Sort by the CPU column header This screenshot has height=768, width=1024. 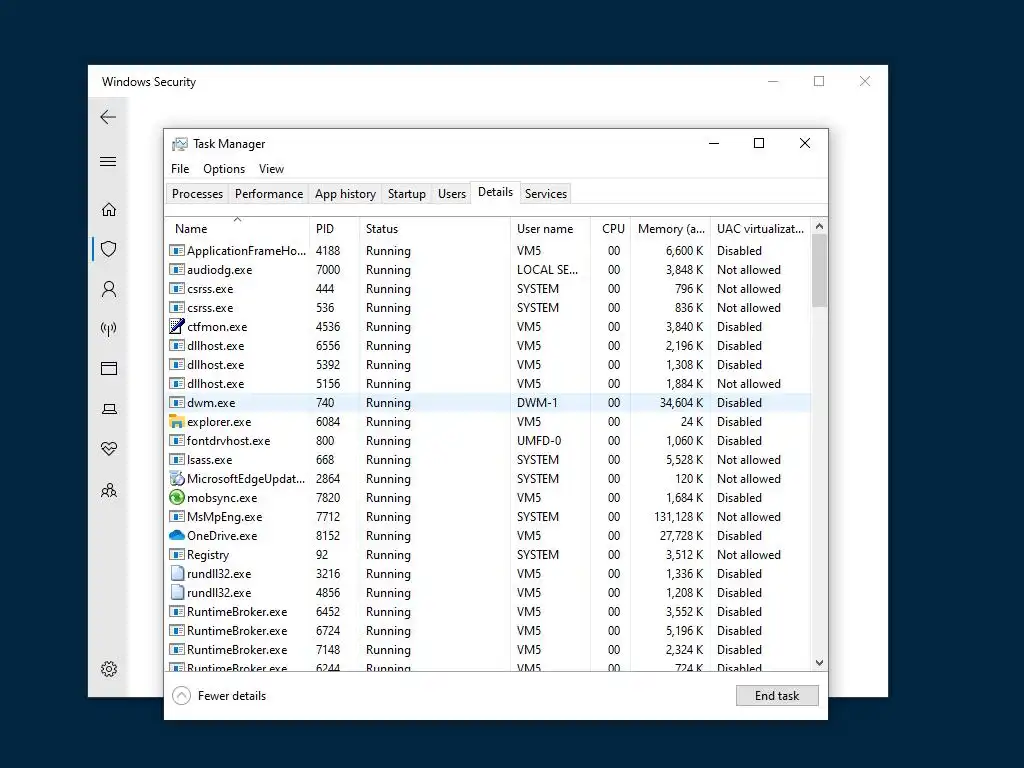pyautogui.click(x=611, y=229)
